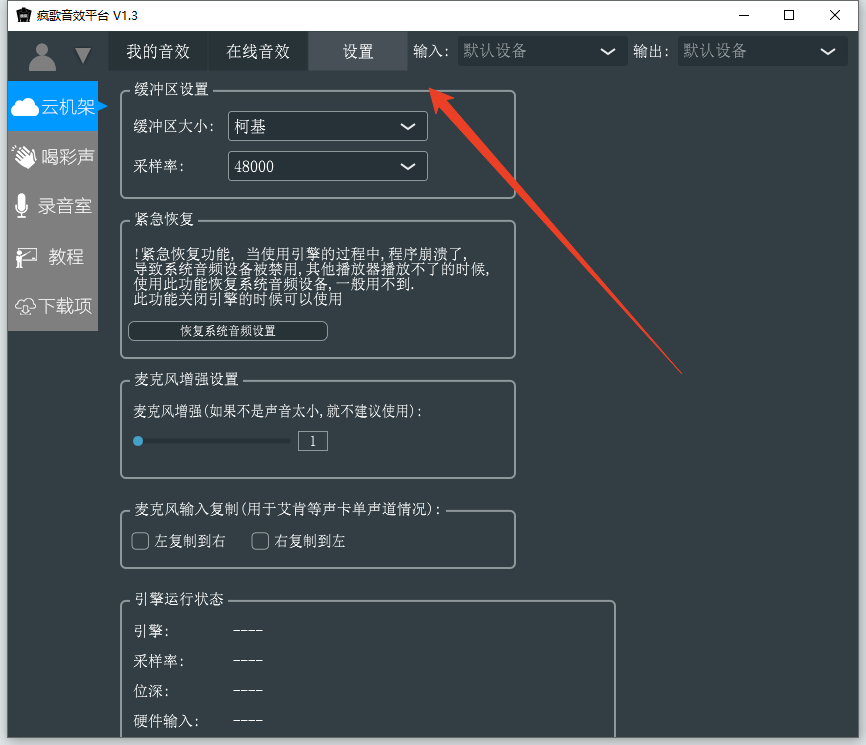The image size is (866, 745).
Task: Select the 设置 tab button
Action: [x=357, y=51]
